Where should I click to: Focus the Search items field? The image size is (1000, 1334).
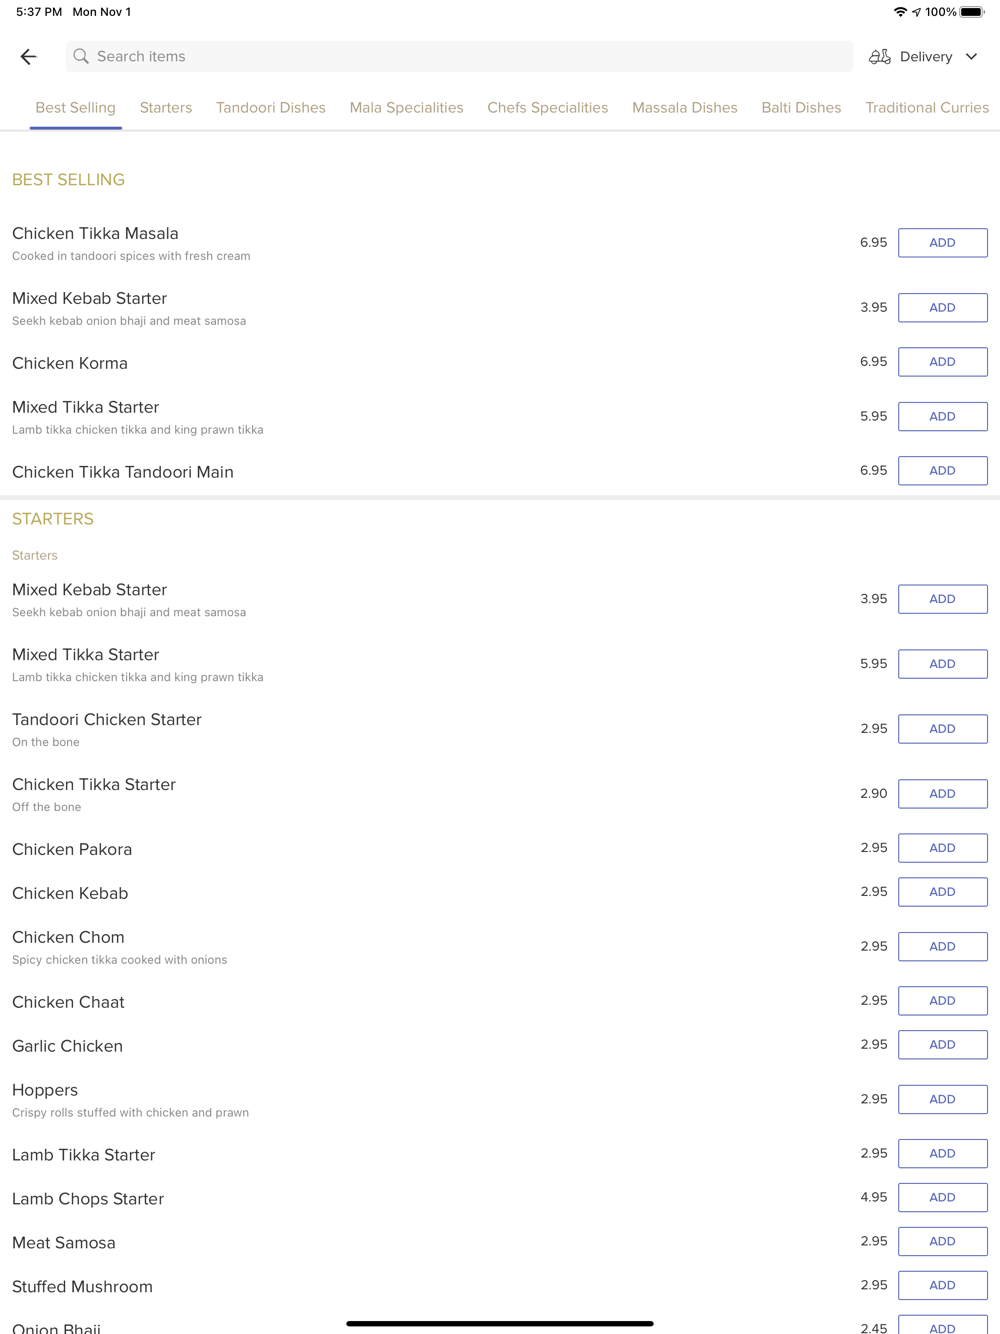[x=460, y=57]
